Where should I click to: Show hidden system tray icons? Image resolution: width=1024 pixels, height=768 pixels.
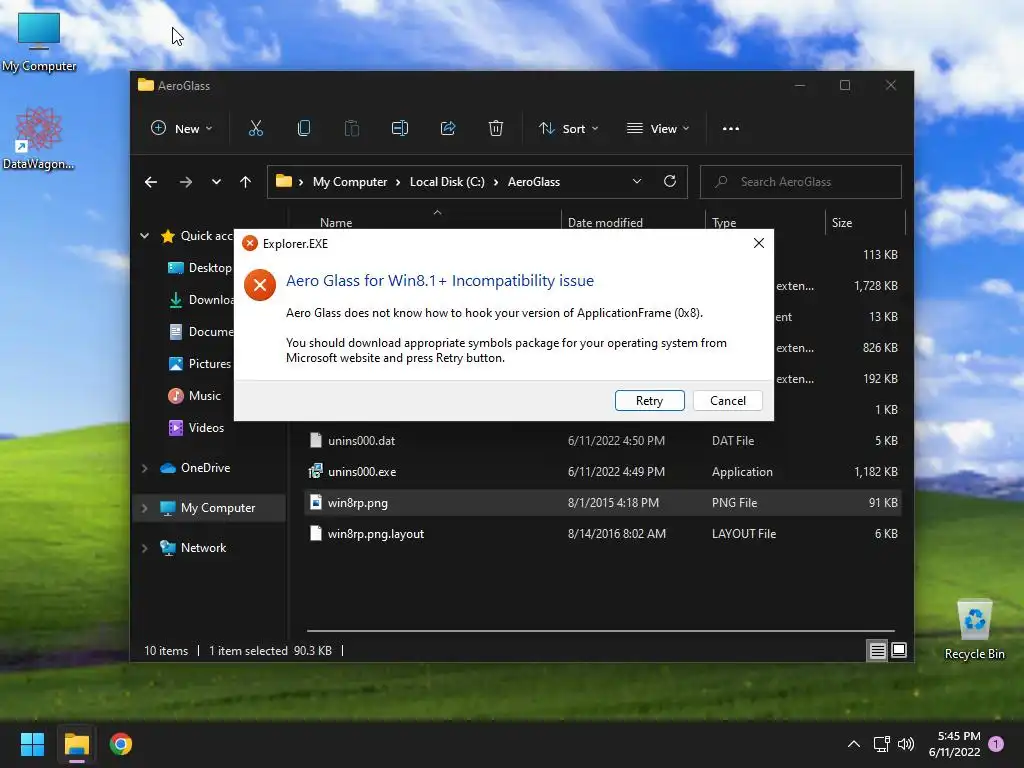pyautogui.click(x=854, y=744)
